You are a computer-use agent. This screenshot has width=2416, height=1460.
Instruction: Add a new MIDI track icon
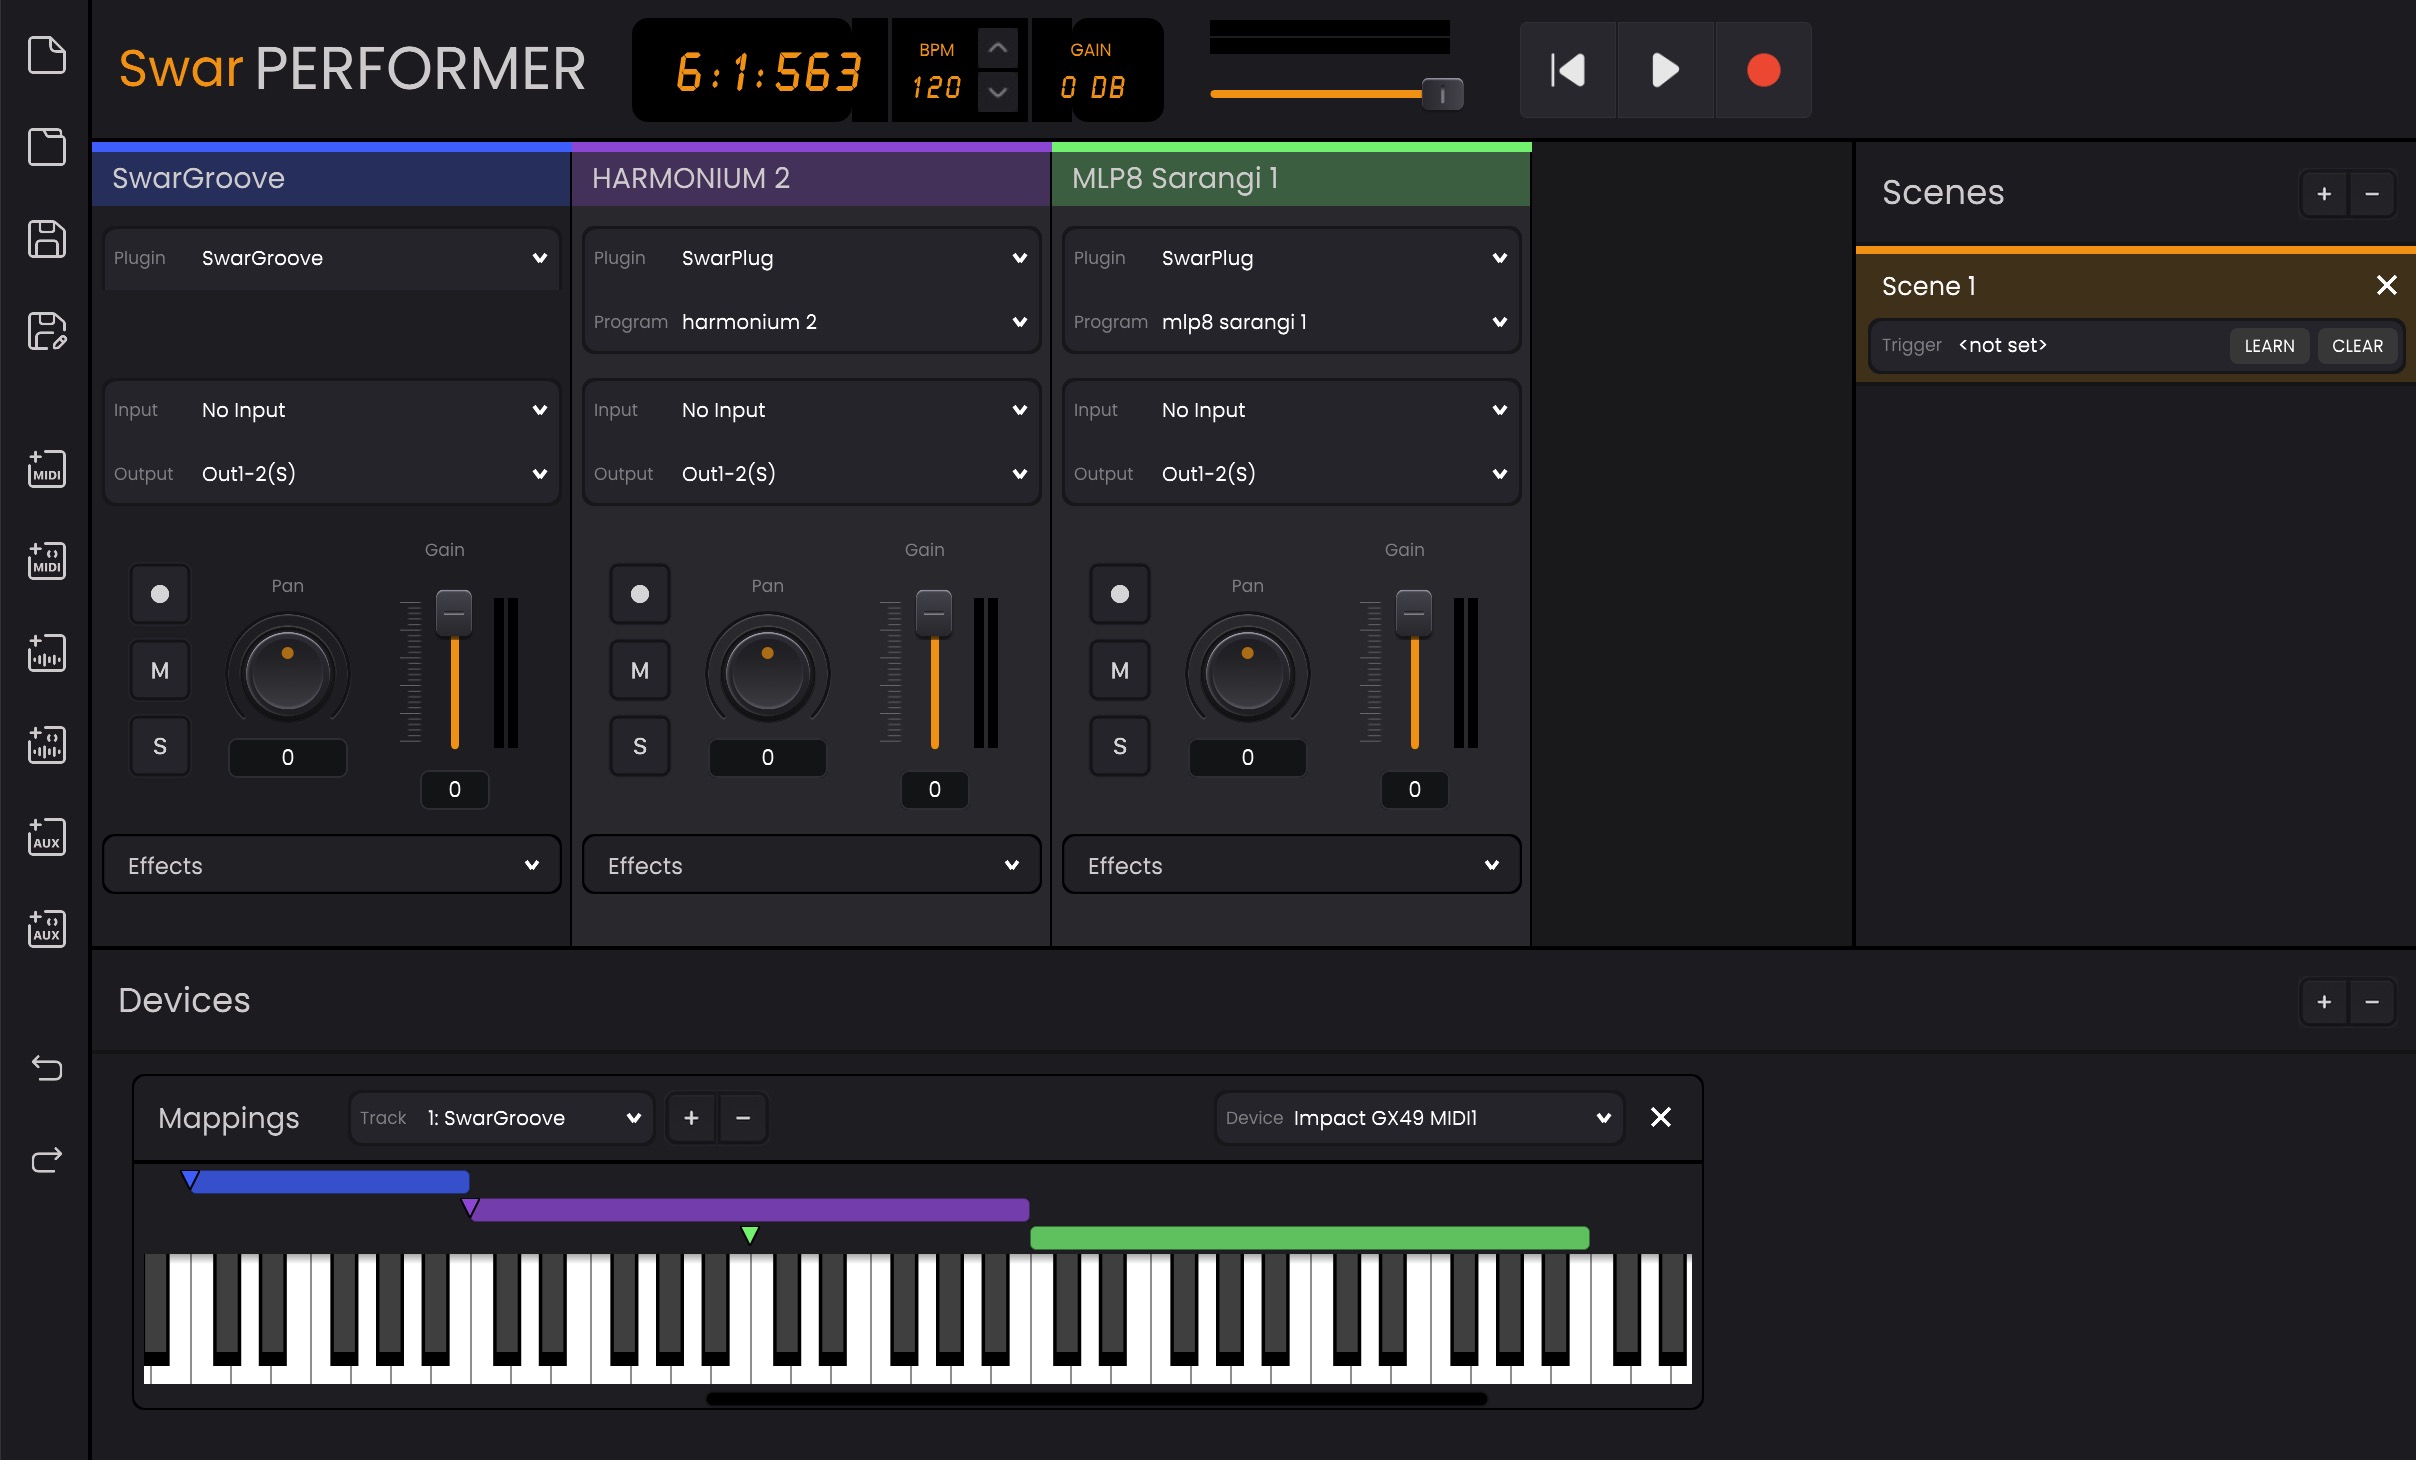[x=46, y=469]
